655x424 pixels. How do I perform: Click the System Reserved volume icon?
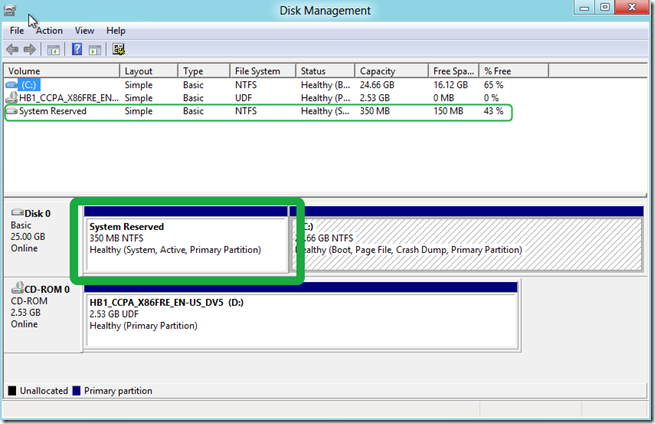point(12,111)
